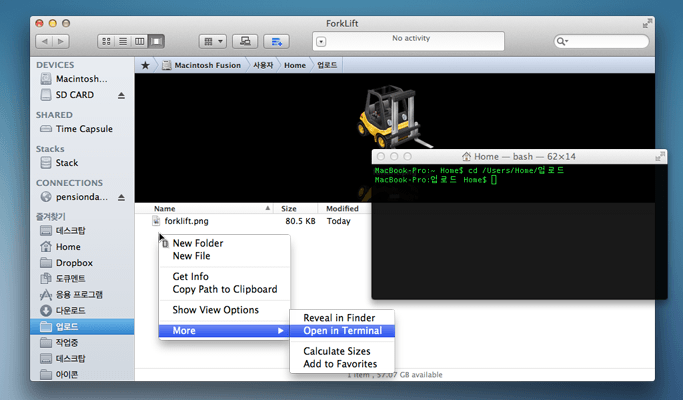The image size is (683, 400).
Task: Click the favorites star in path bar
Action: 145,65
